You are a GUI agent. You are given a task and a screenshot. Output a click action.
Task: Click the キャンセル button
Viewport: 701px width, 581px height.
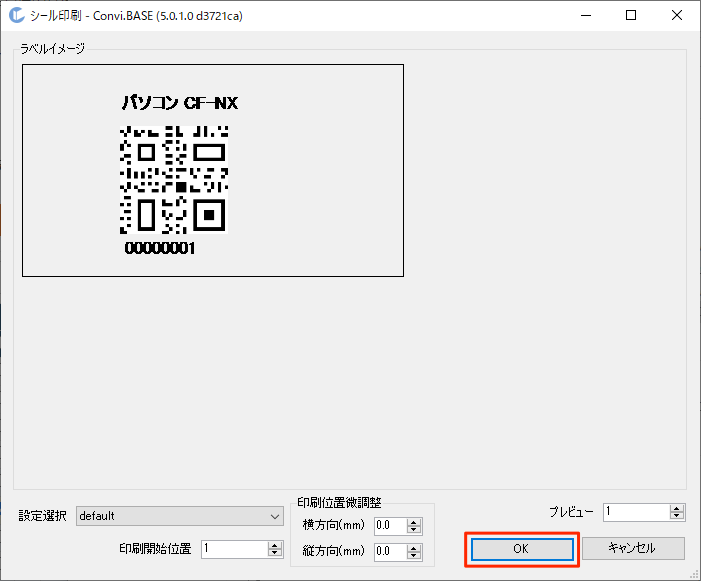pyautogui.click(x=633, y=548)
